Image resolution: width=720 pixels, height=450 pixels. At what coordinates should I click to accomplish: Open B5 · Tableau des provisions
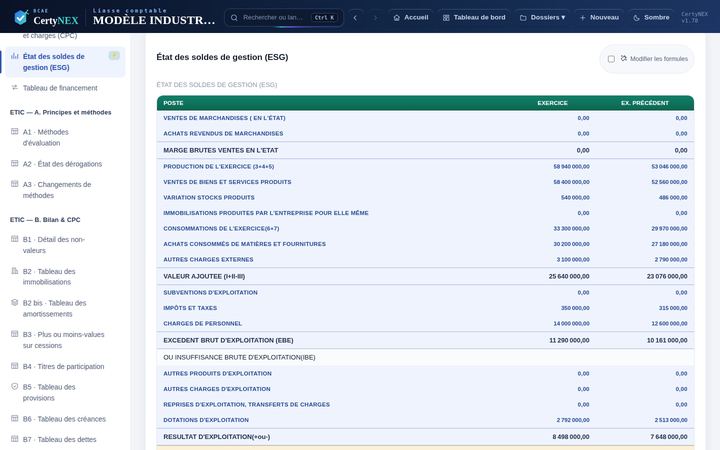(63, 392)
